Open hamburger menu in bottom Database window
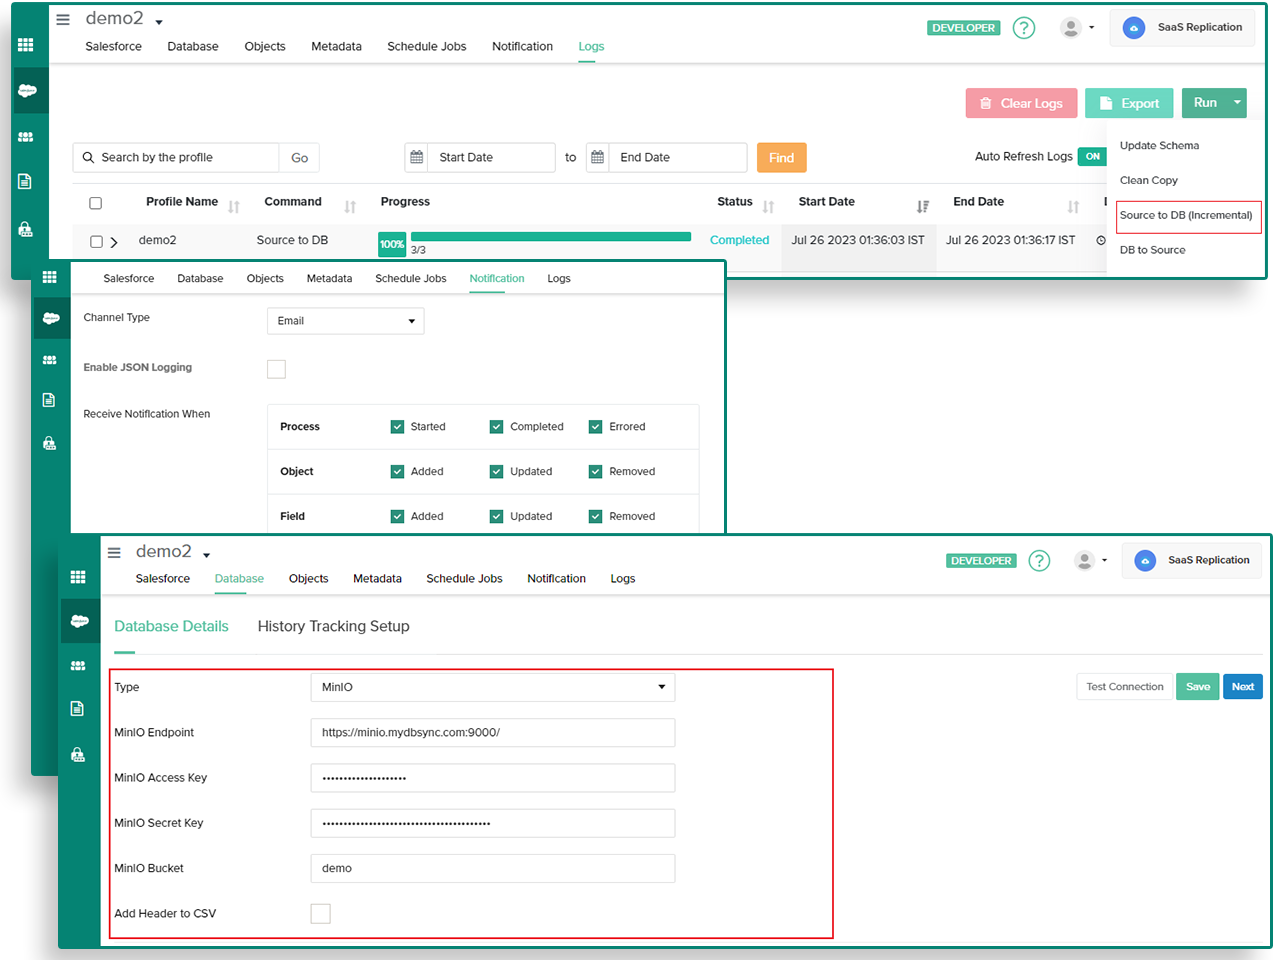 114,552
